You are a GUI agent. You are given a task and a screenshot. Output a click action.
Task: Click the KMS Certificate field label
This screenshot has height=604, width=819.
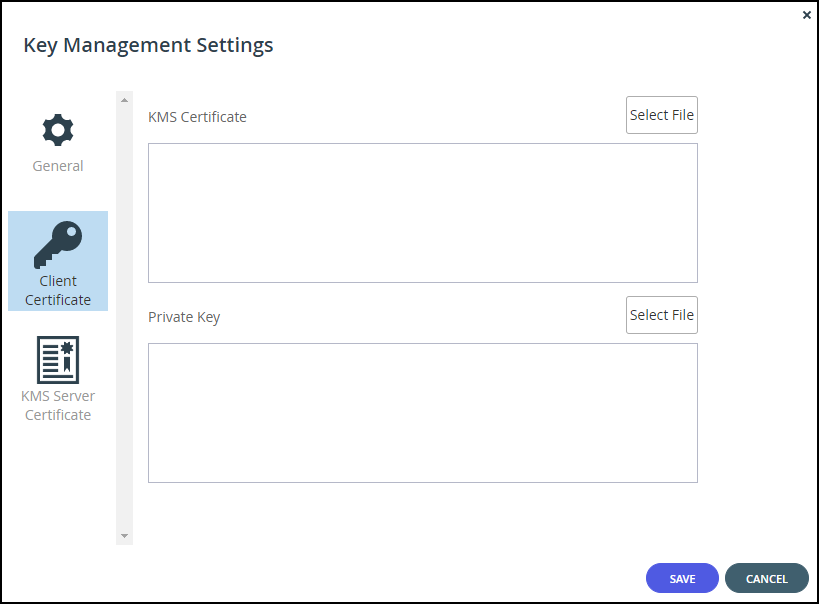[x=197, y=117]
